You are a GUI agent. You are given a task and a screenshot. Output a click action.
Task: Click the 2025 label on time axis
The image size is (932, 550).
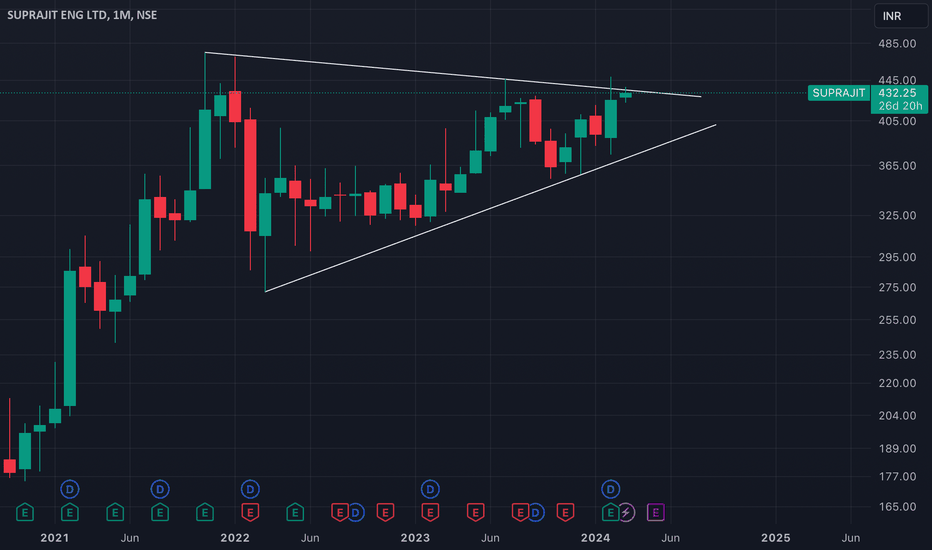[776, 538]
